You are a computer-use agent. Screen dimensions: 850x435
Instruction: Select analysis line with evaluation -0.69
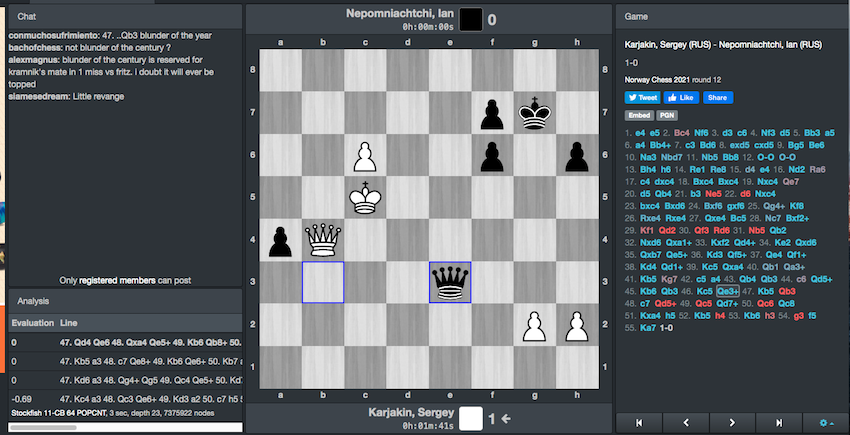125,399
